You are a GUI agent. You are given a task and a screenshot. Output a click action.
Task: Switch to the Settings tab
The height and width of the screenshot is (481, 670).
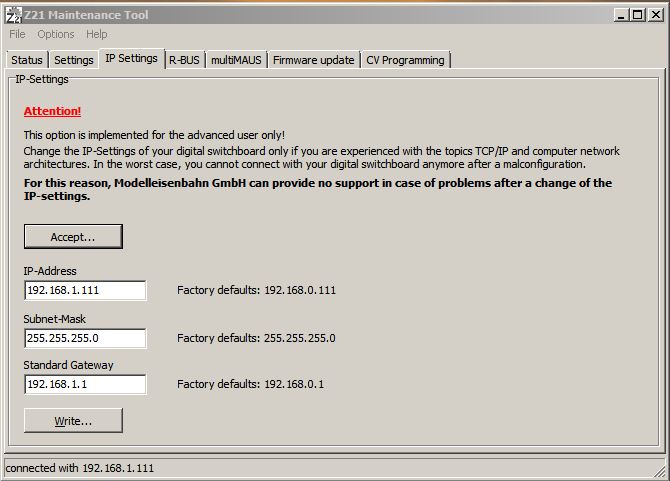(x=73, y=60)
